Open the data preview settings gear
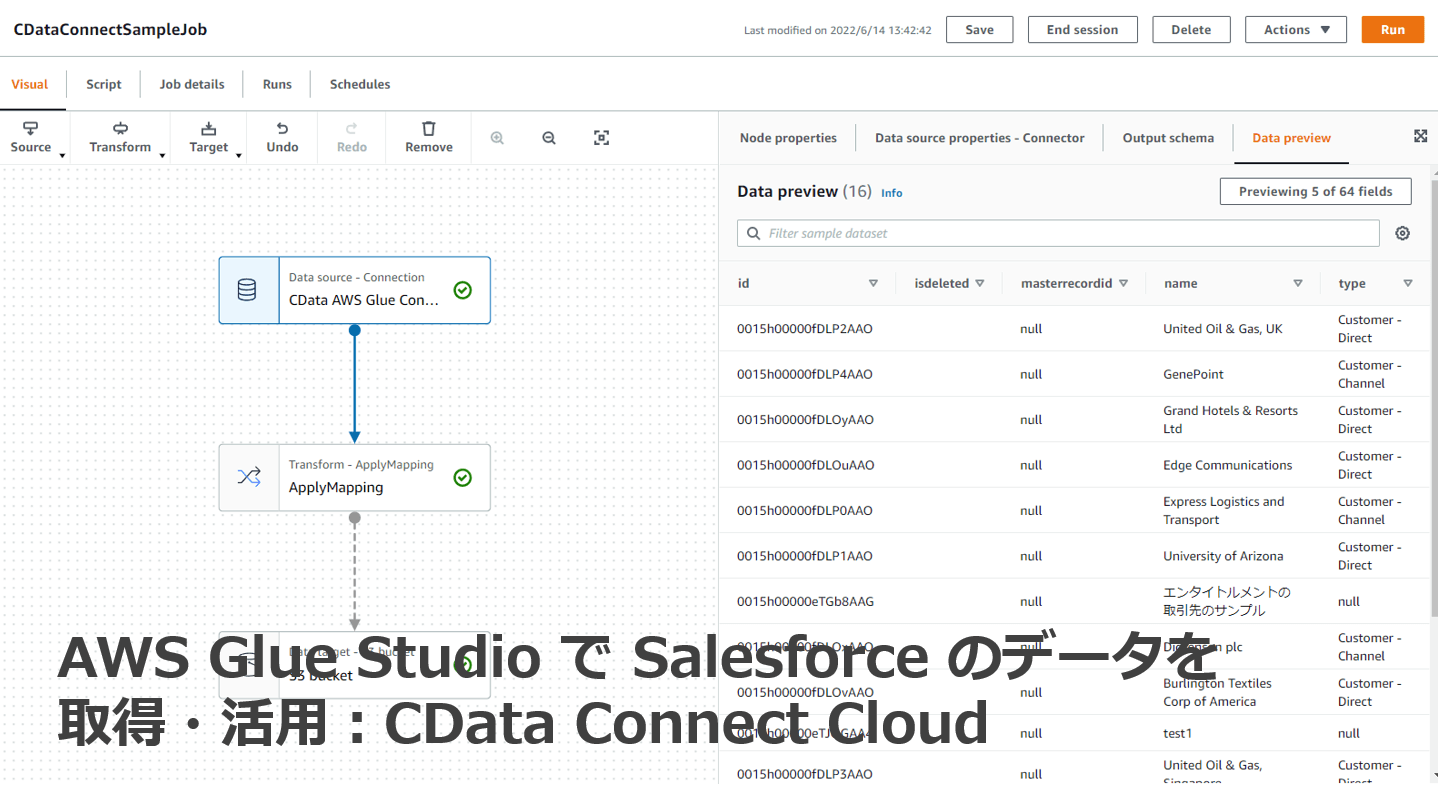 [x=1402, y=232]
